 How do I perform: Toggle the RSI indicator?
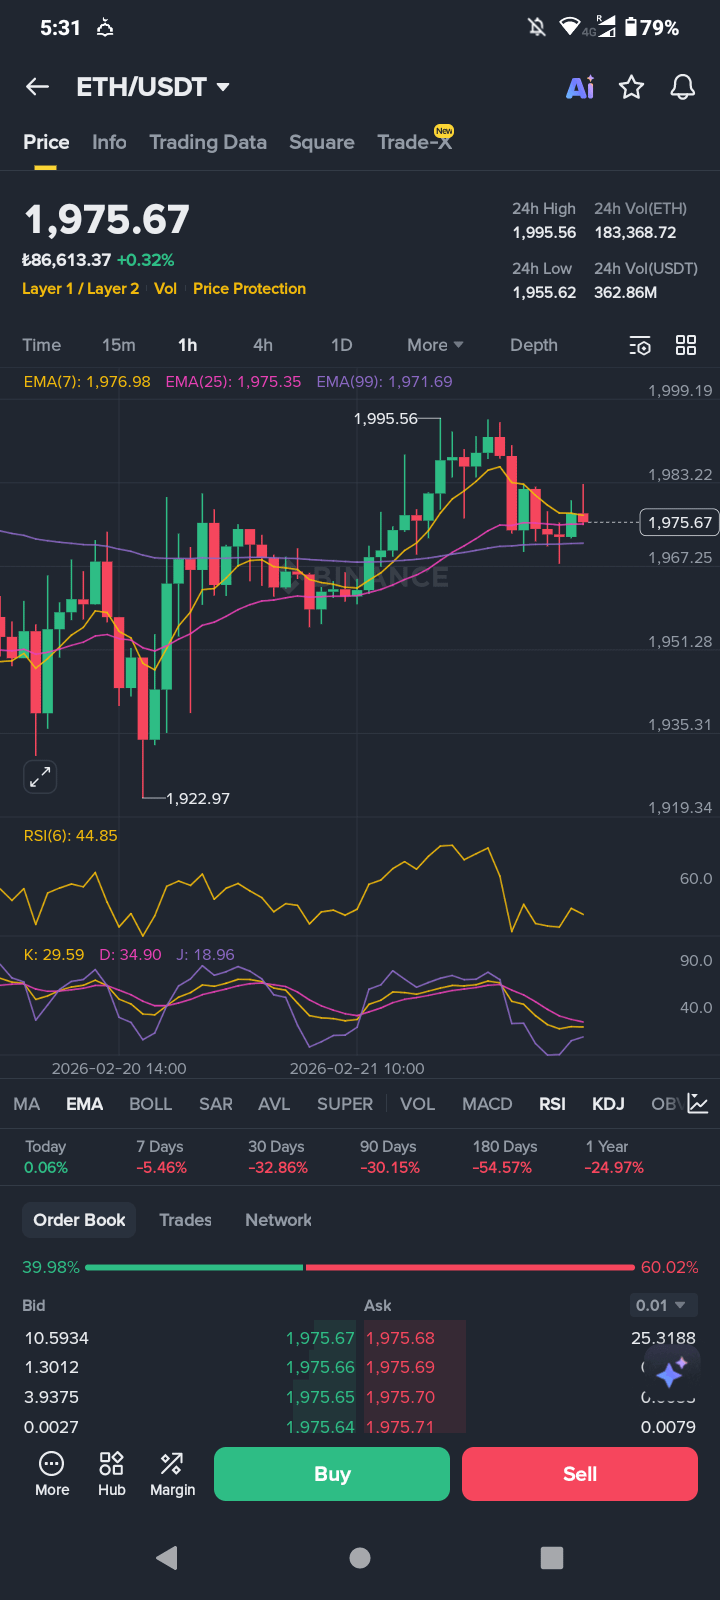pos(553,1104)
